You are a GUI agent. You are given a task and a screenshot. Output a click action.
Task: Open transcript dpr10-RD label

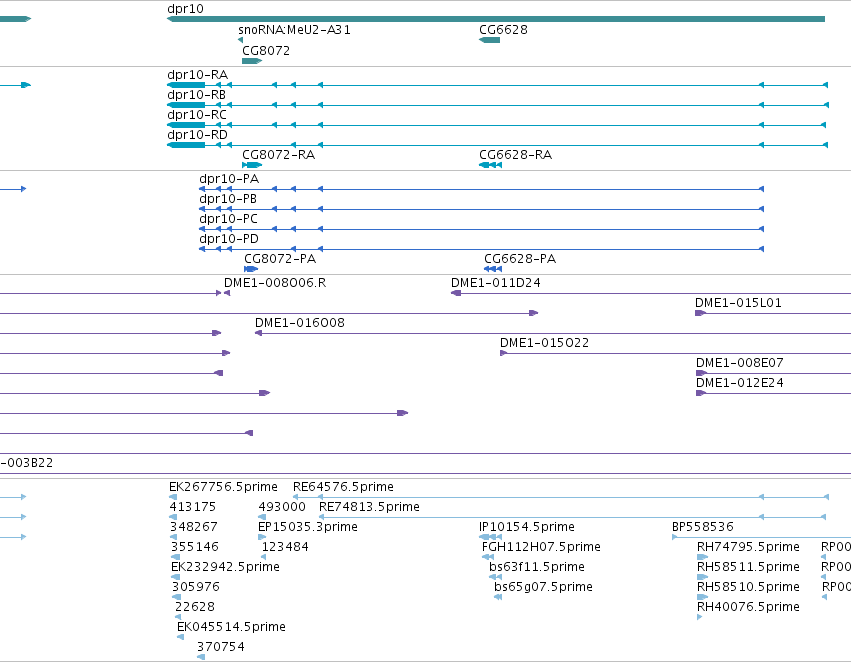click(198, 135)
